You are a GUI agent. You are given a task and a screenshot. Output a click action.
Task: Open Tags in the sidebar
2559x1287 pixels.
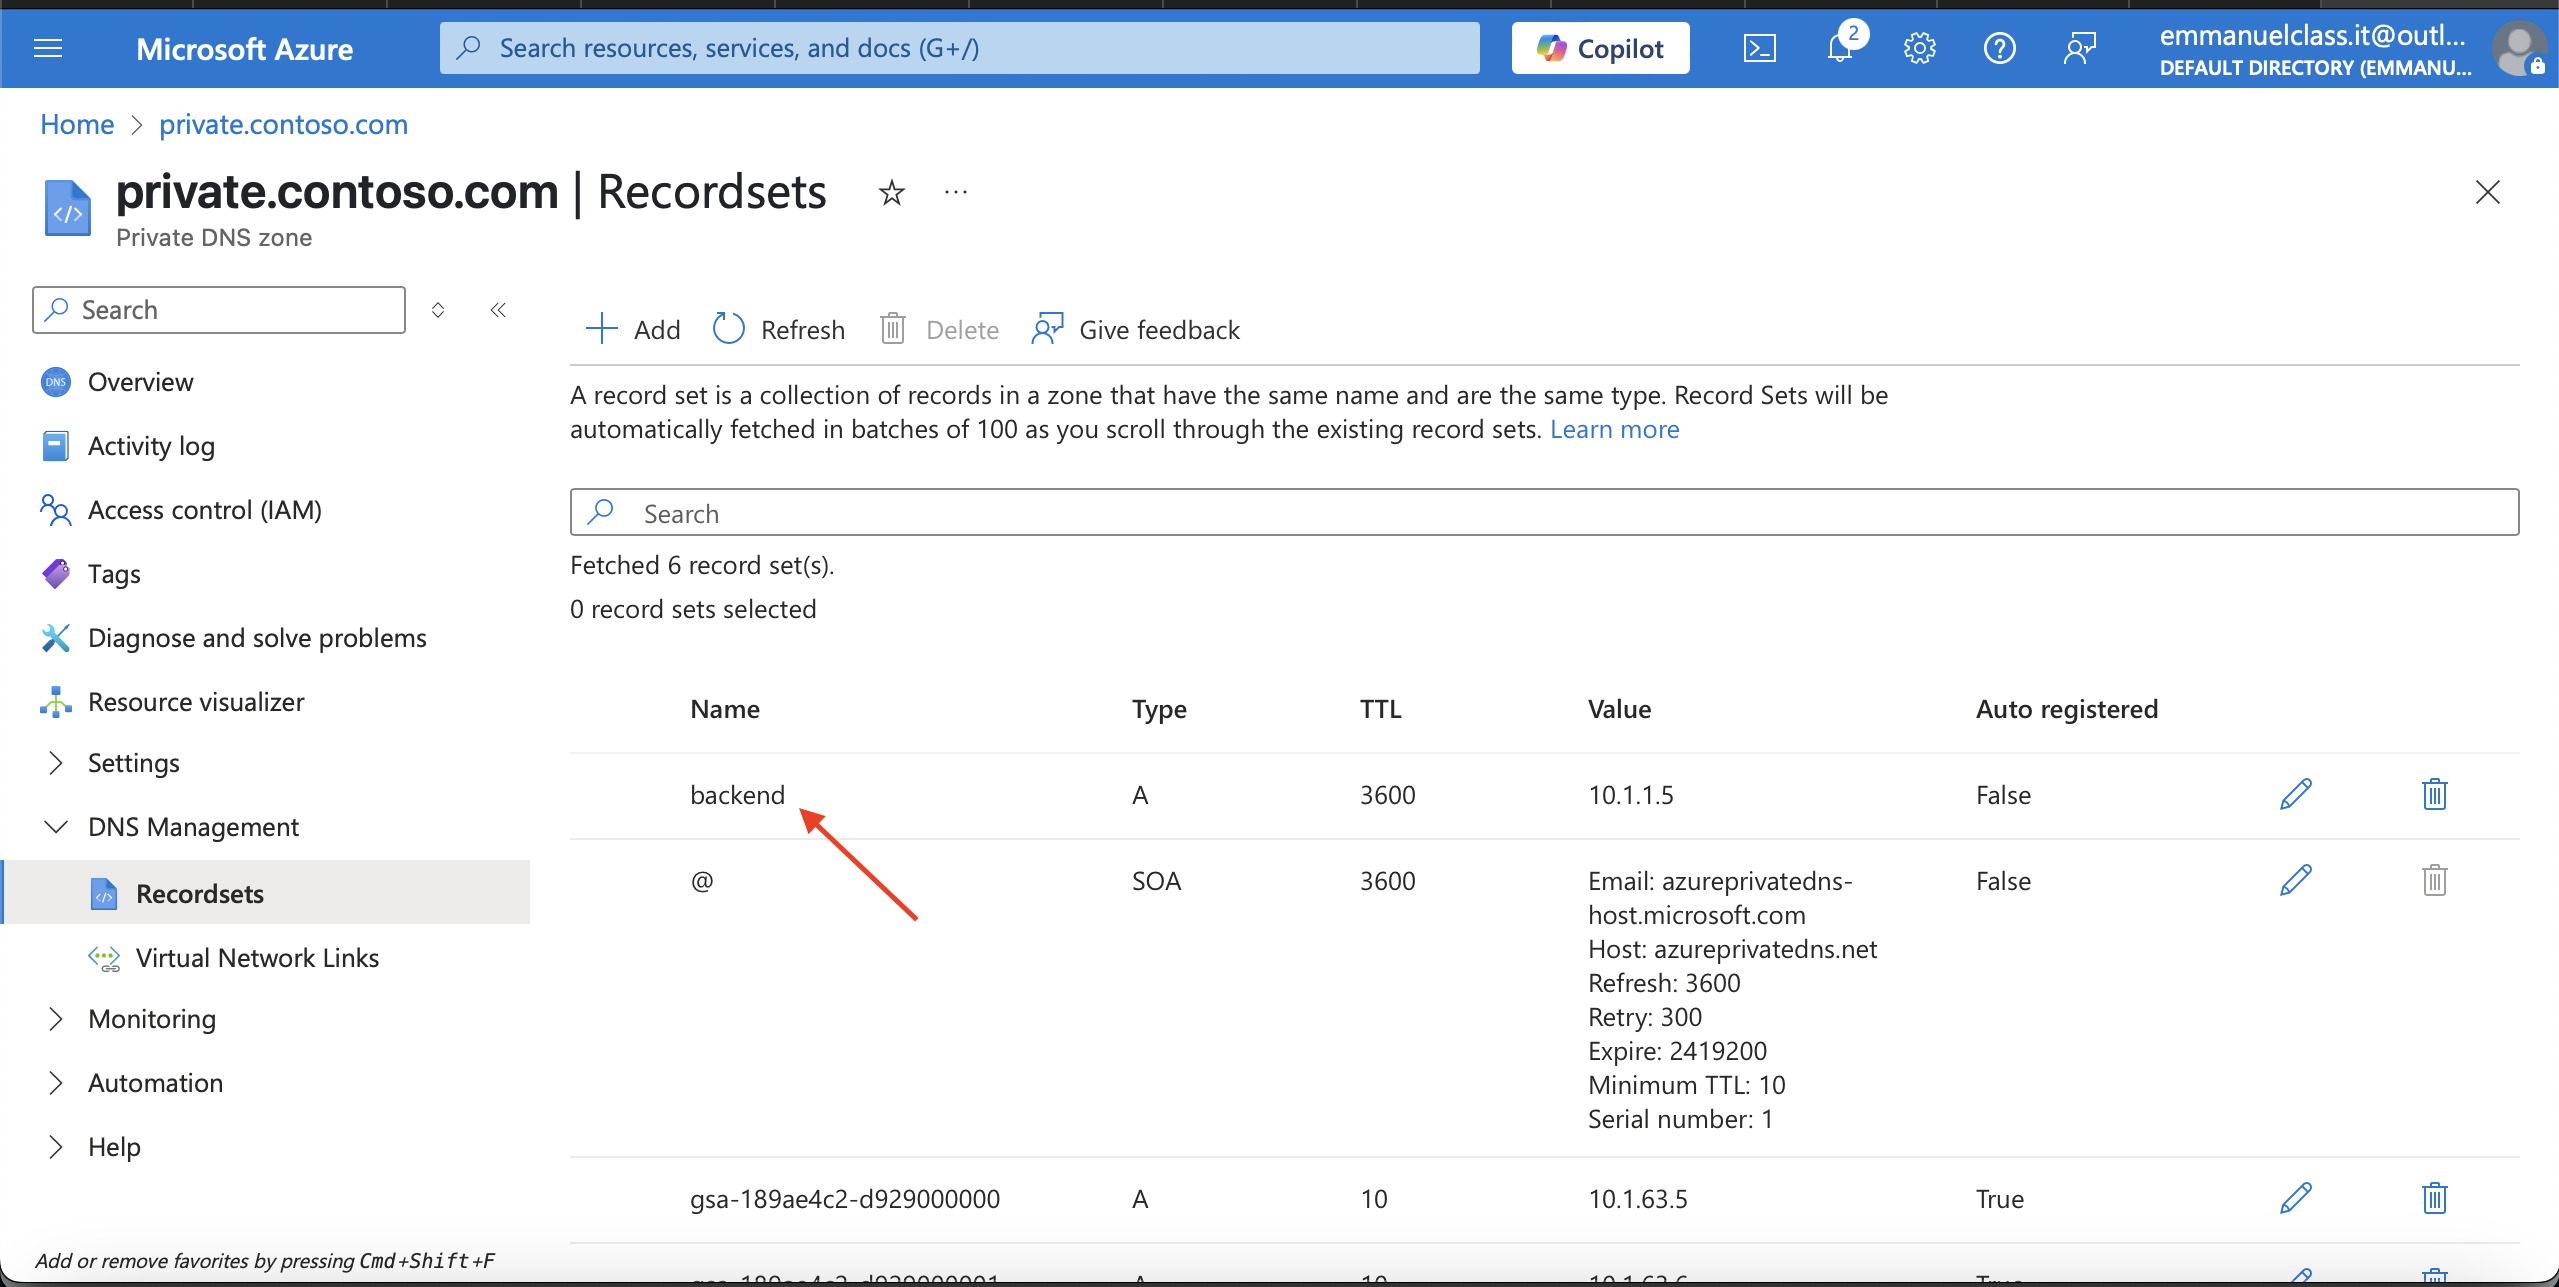click(x=114, y=574)
